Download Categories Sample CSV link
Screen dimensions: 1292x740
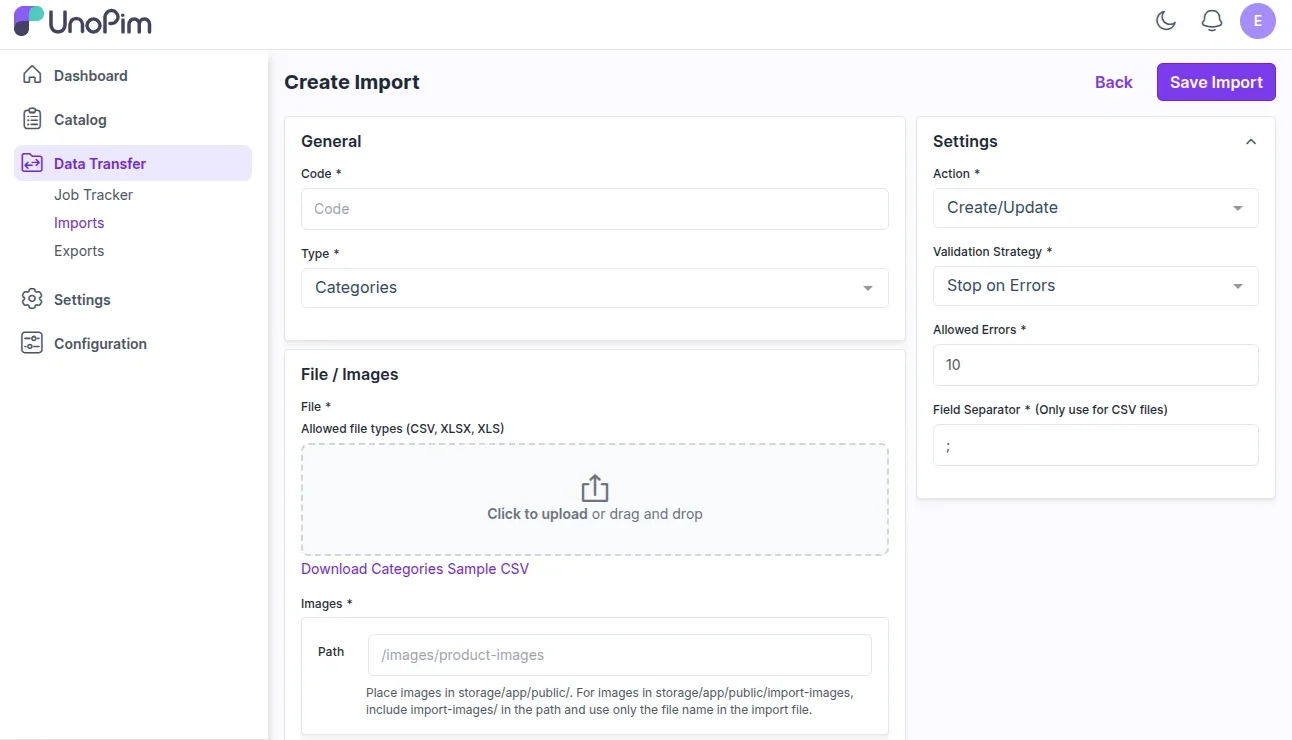coord(415,569)
